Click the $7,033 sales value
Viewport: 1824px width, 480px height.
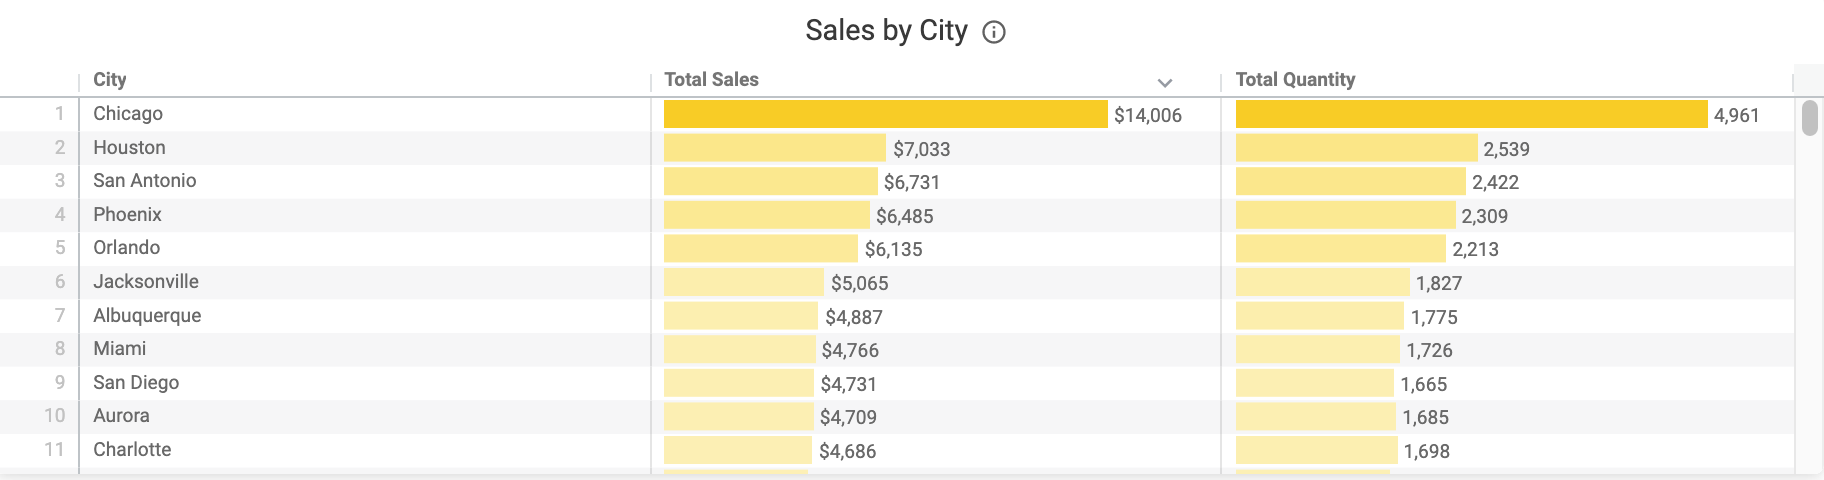point(922,150)
